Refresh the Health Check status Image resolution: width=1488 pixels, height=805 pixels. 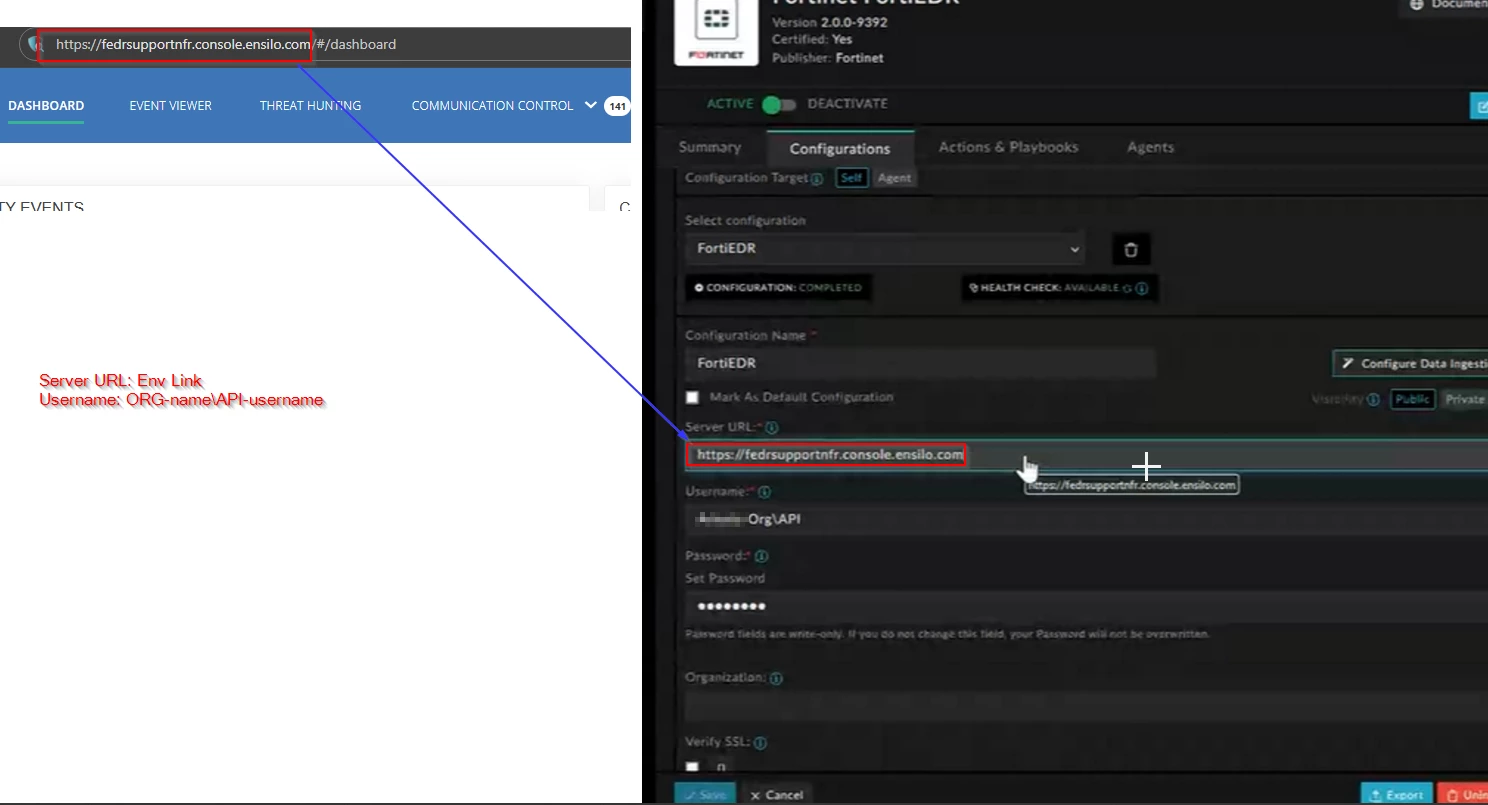pos(1127,288)
